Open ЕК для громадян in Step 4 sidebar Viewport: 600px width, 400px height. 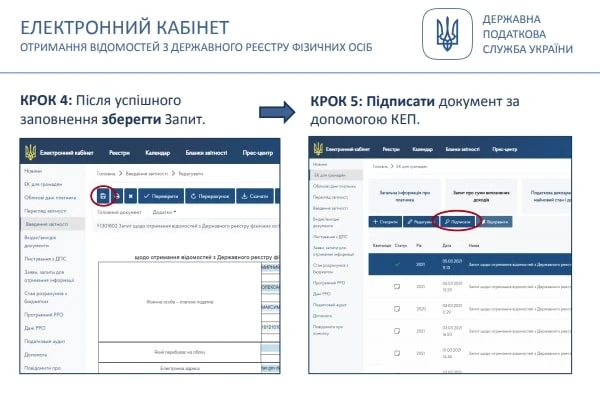tap(43, 184)
